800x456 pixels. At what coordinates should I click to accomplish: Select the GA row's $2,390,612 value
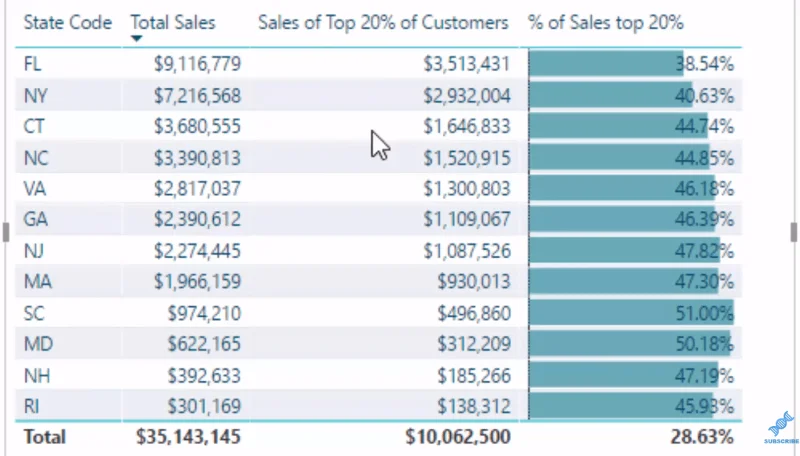(x=197, y=219)
